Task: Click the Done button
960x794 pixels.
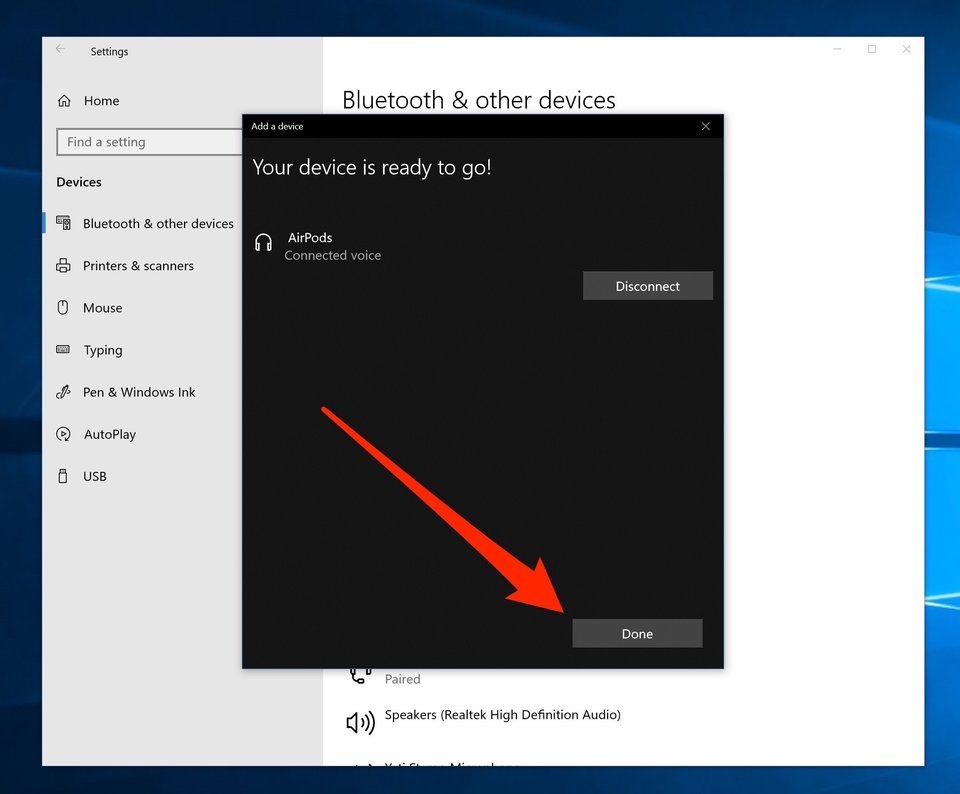Action: tap(637, 633)
